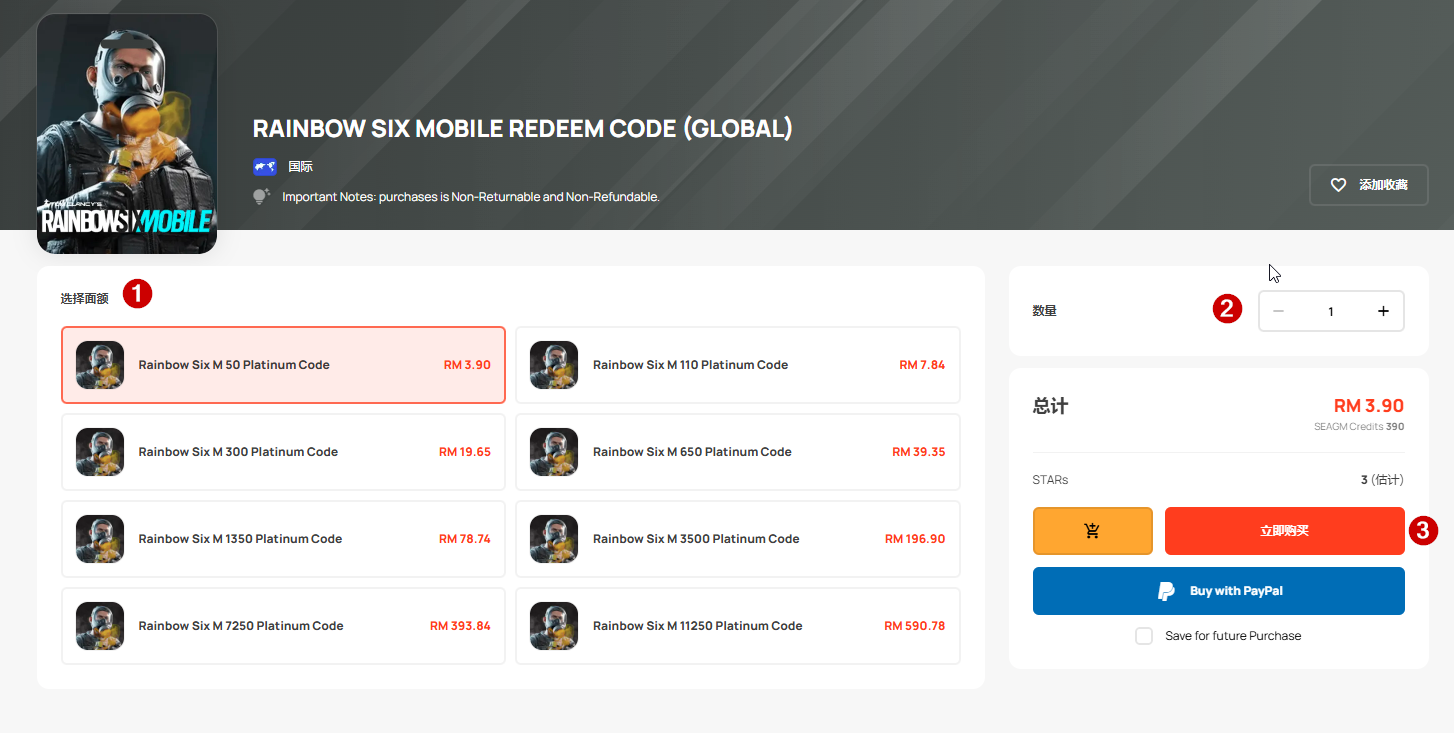Select Rainbow Six M 50 Platinum Code
This screenshot has height=733, width=1454.
283,365
